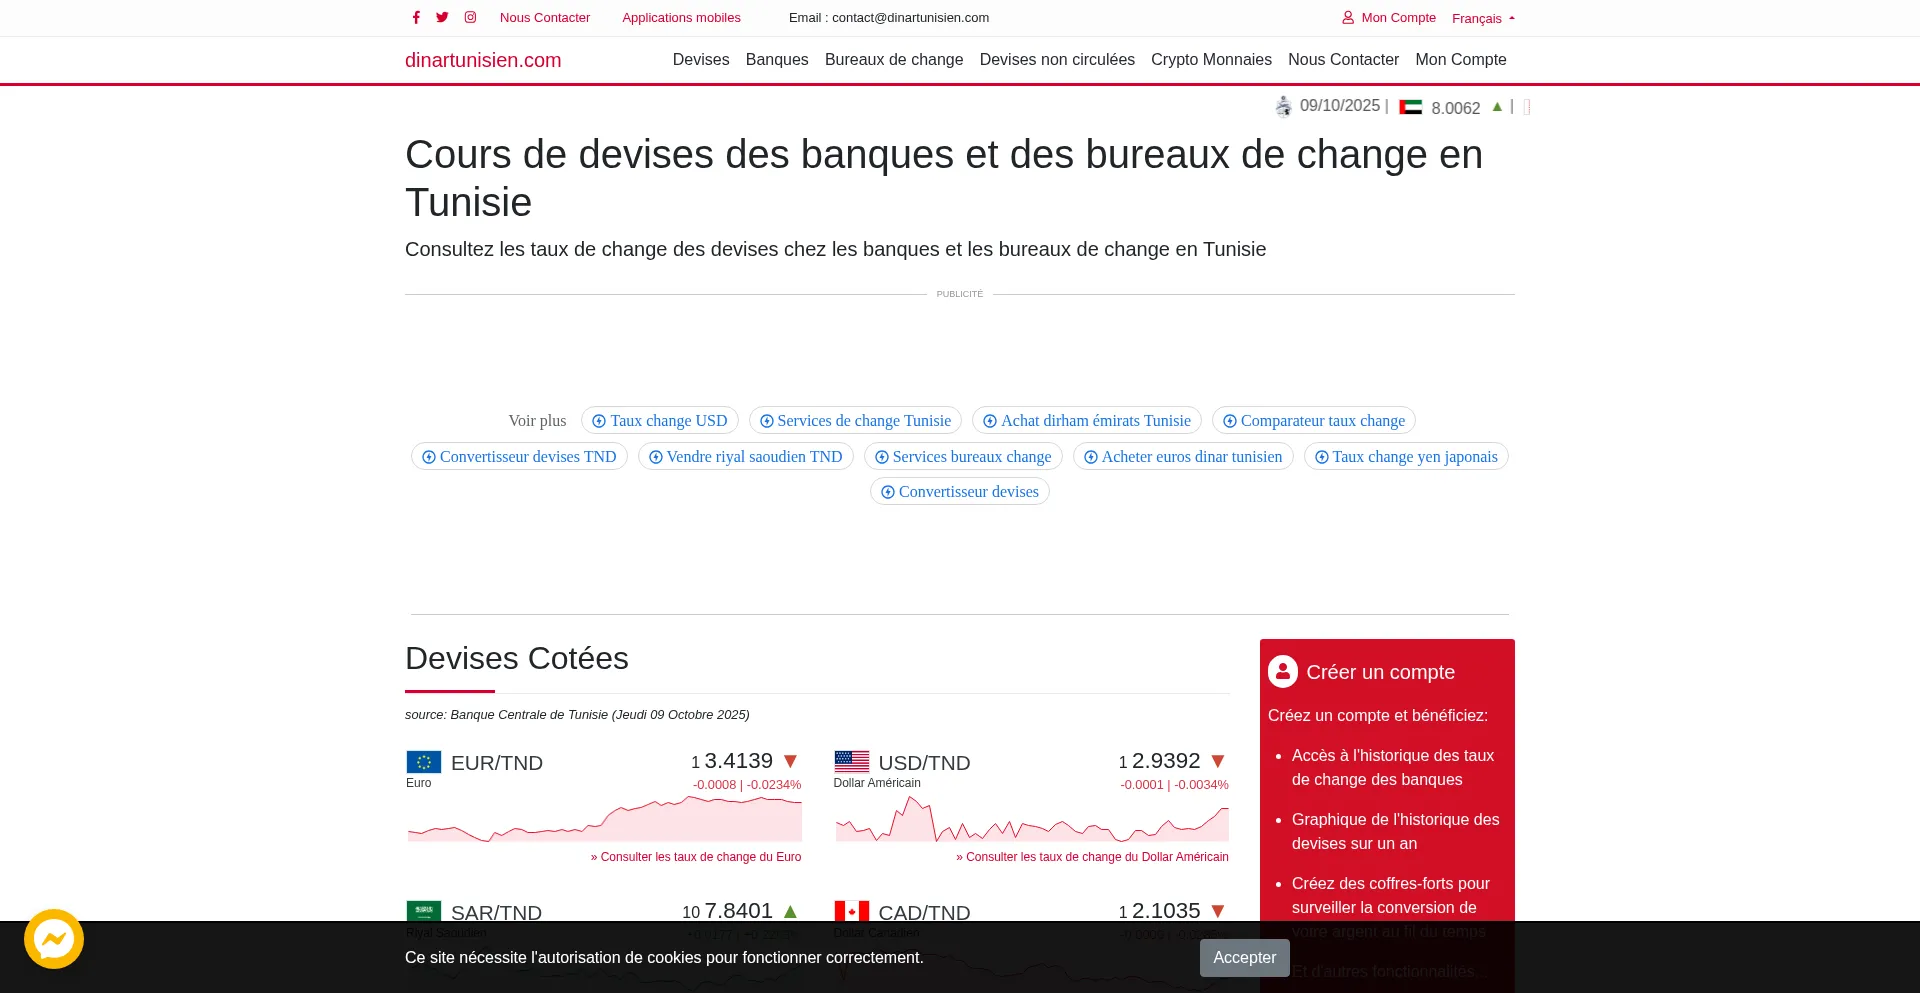This screenshot has width=1920, height=993.
Task: Open the Devises menu
Action: 700,60
